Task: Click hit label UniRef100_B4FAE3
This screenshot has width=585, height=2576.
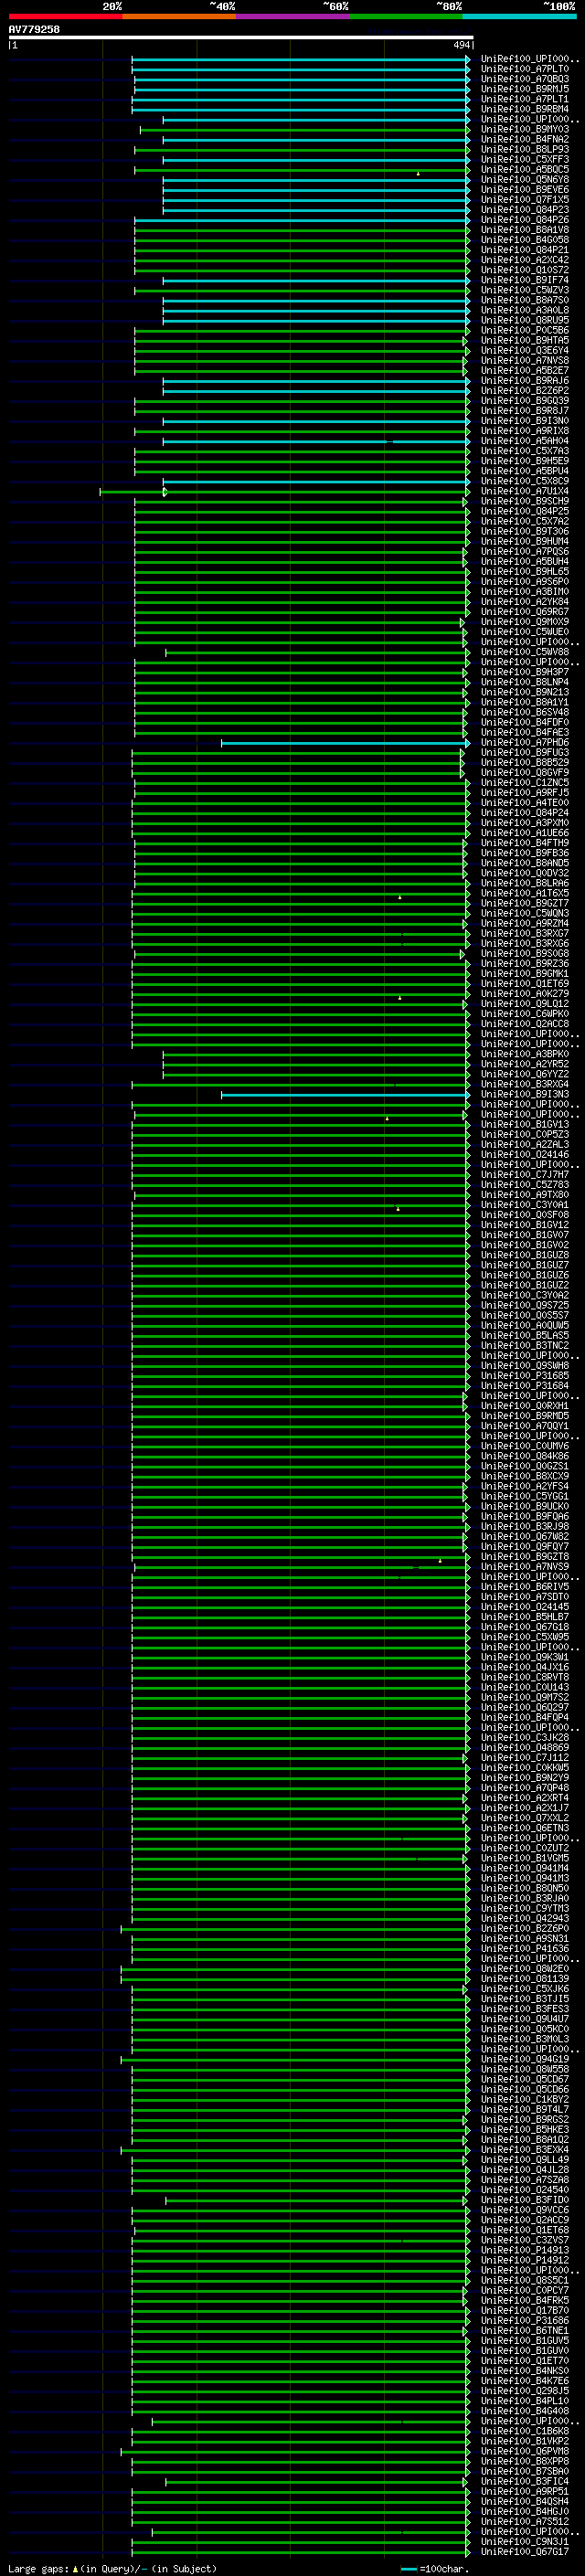Action: click(x=524, y=732)
